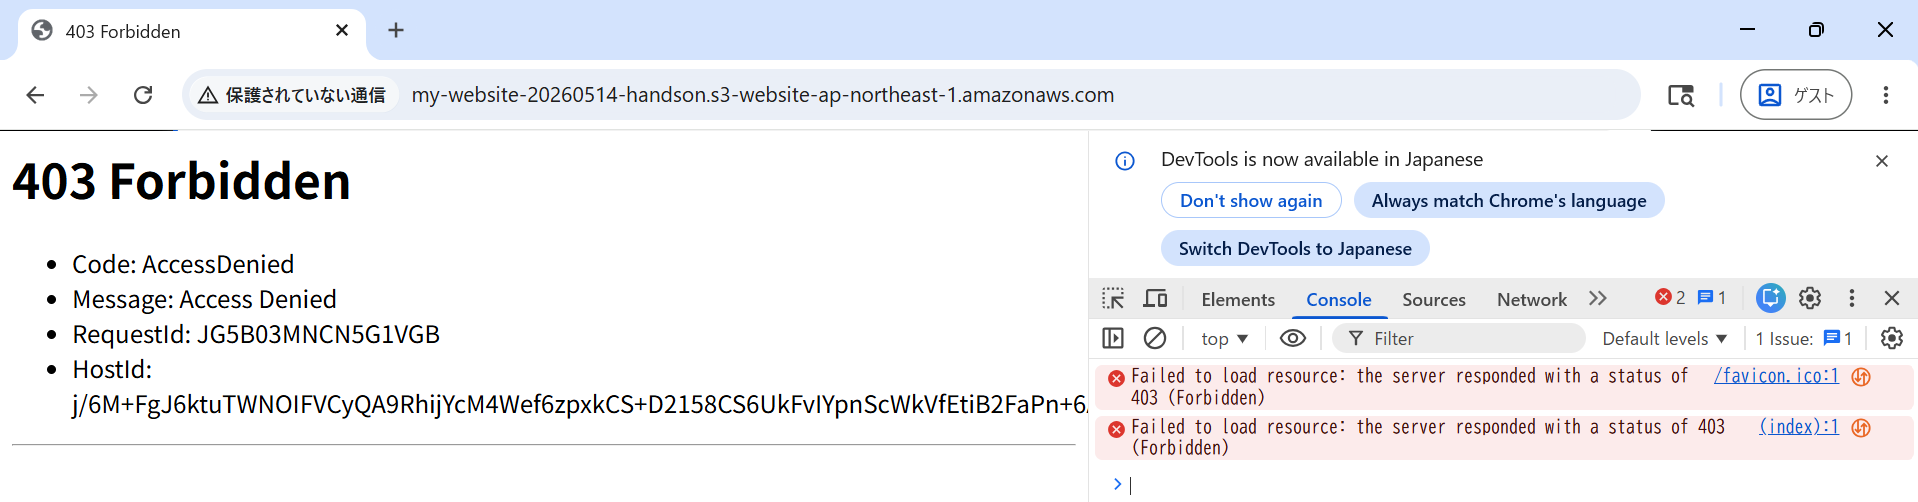Click the AI explain icon for favicon error
Viewport: 1918px width, 502px height.
click(x=1861, y=377)
